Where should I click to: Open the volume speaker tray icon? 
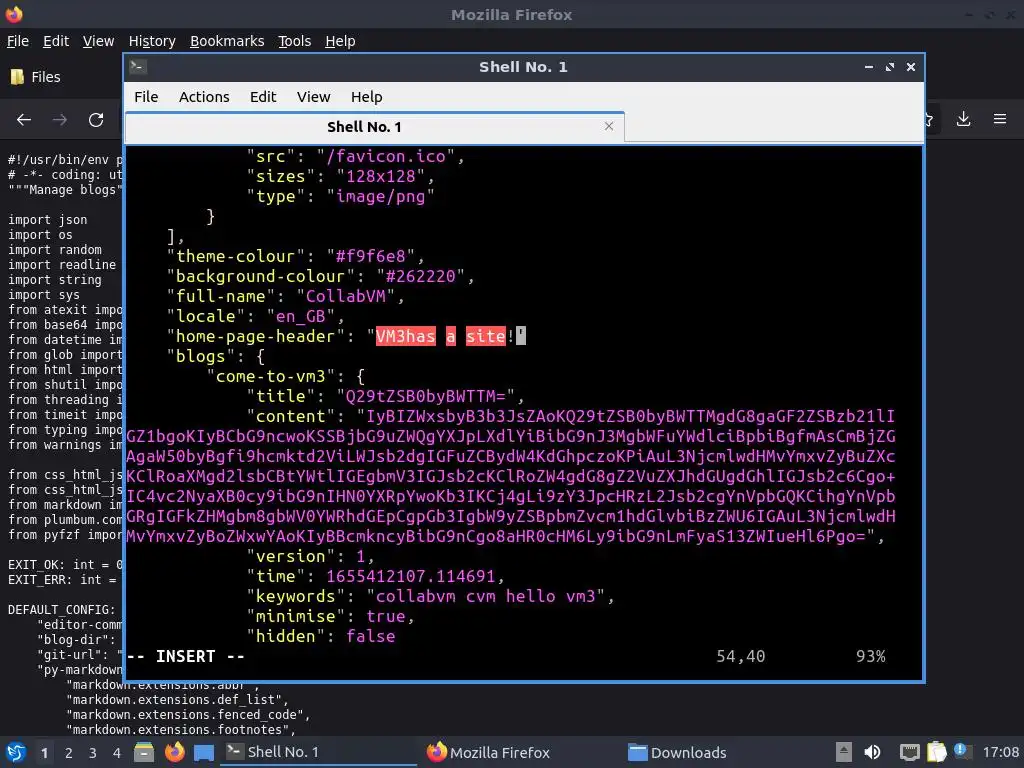(x=872, y=752)
